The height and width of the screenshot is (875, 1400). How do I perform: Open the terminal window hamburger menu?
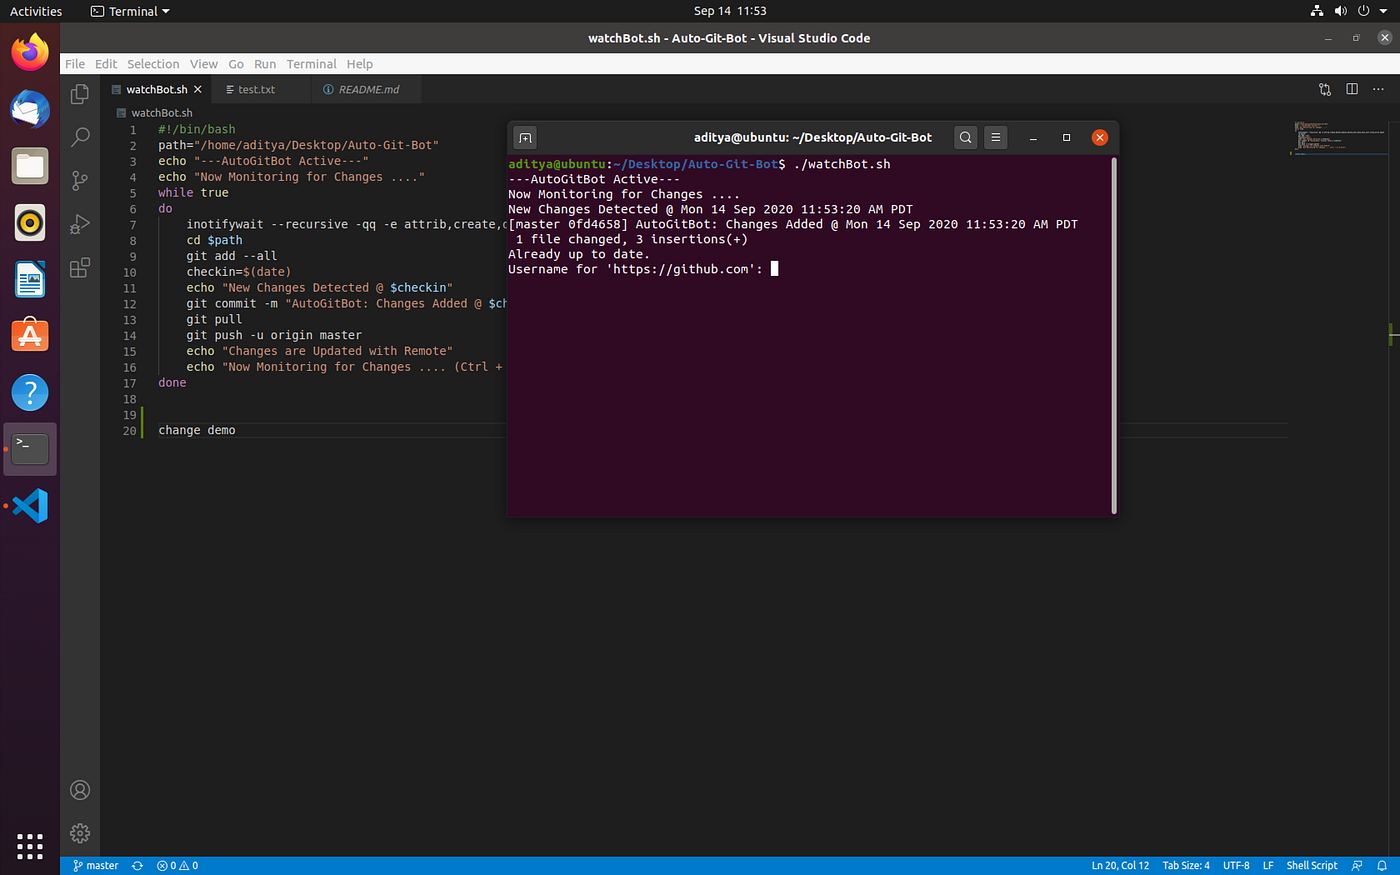(995, 138)
